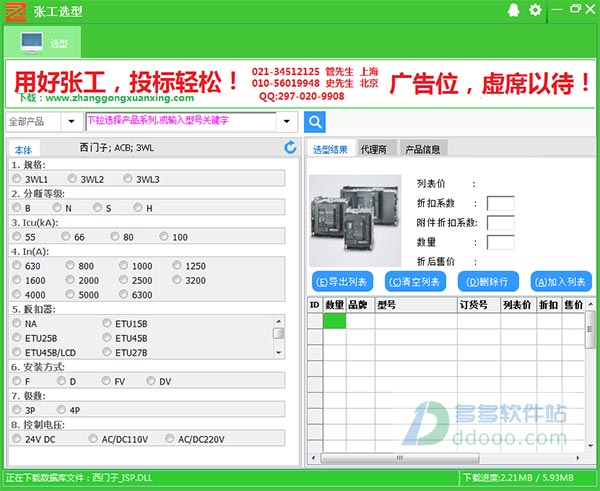Choose Icu 100 kA
The height and width of the screenshot is (491, 600).
tap(164, 236)
